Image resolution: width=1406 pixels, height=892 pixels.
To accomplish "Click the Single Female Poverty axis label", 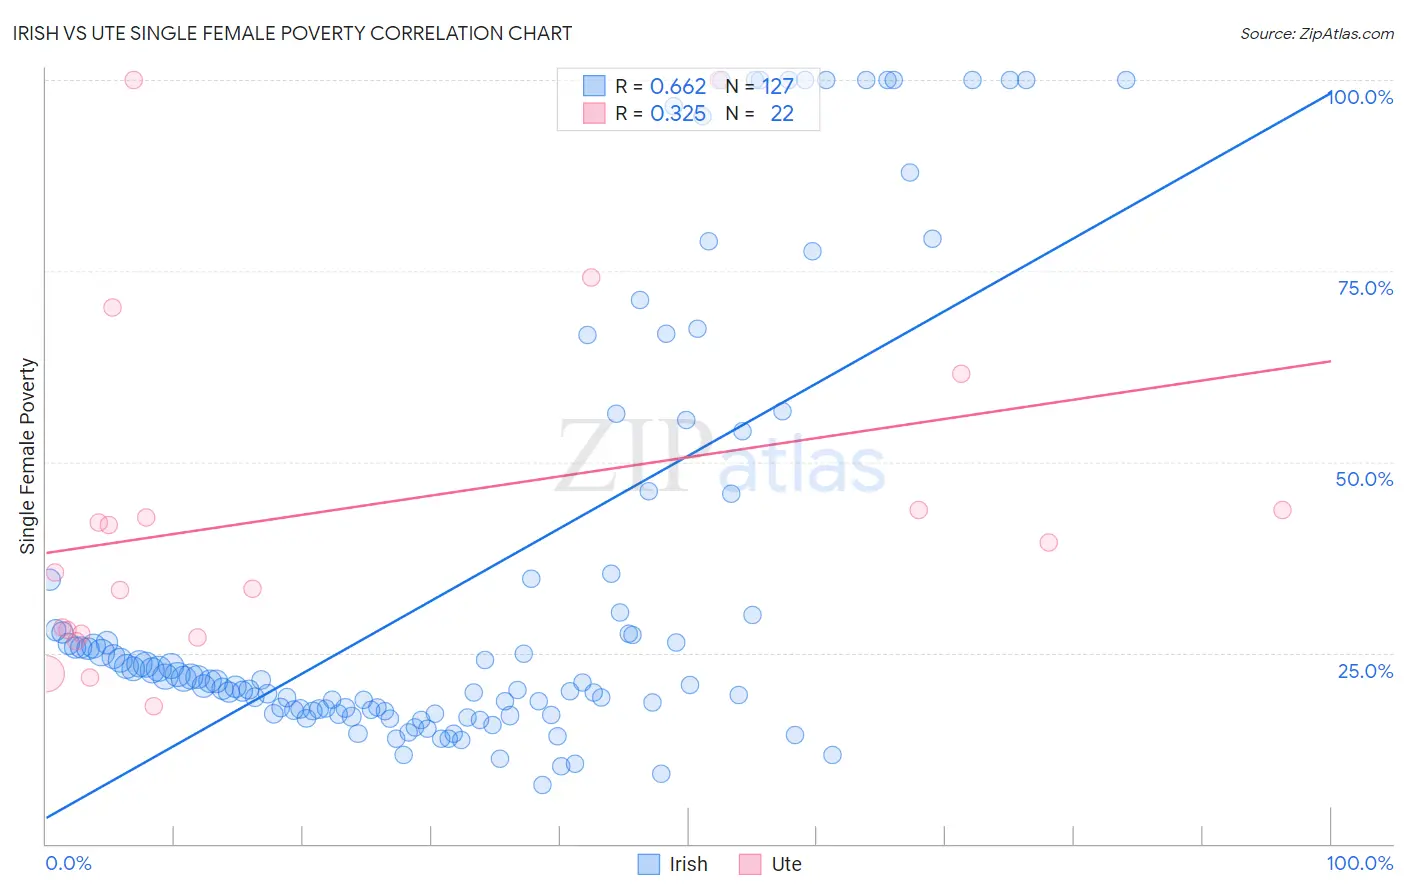I will pyautogui.click(x=28, y=456).
